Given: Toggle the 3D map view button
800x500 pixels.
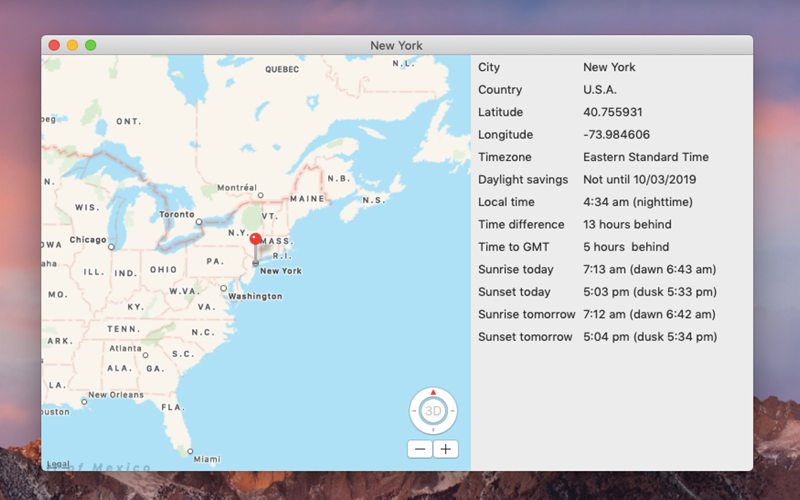Looking at the screenshot, I should click(433, 411).
